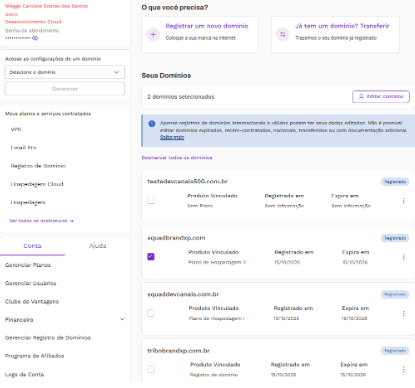The width and height of the screenshot is (415, 388).
Task: Reveal the support password with the eye icon
Action: 35,38
